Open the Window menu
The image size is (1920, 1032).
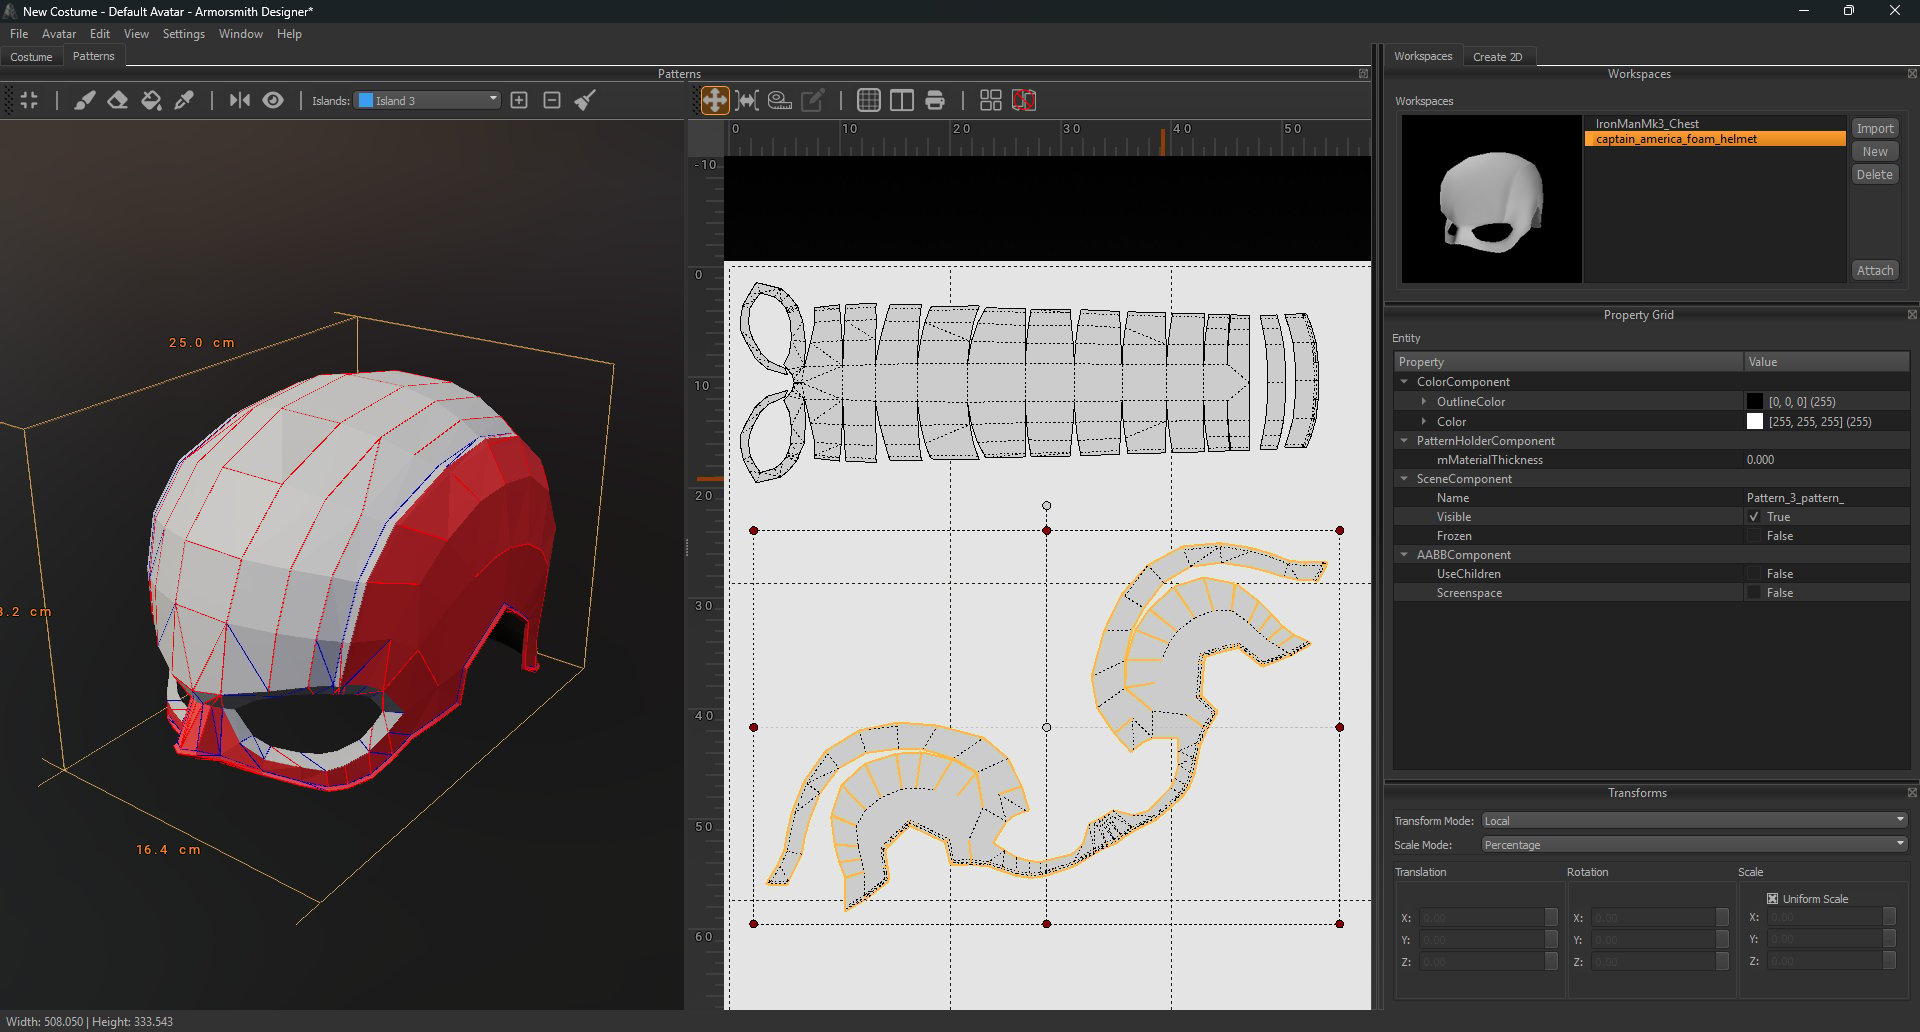(241, 34)
